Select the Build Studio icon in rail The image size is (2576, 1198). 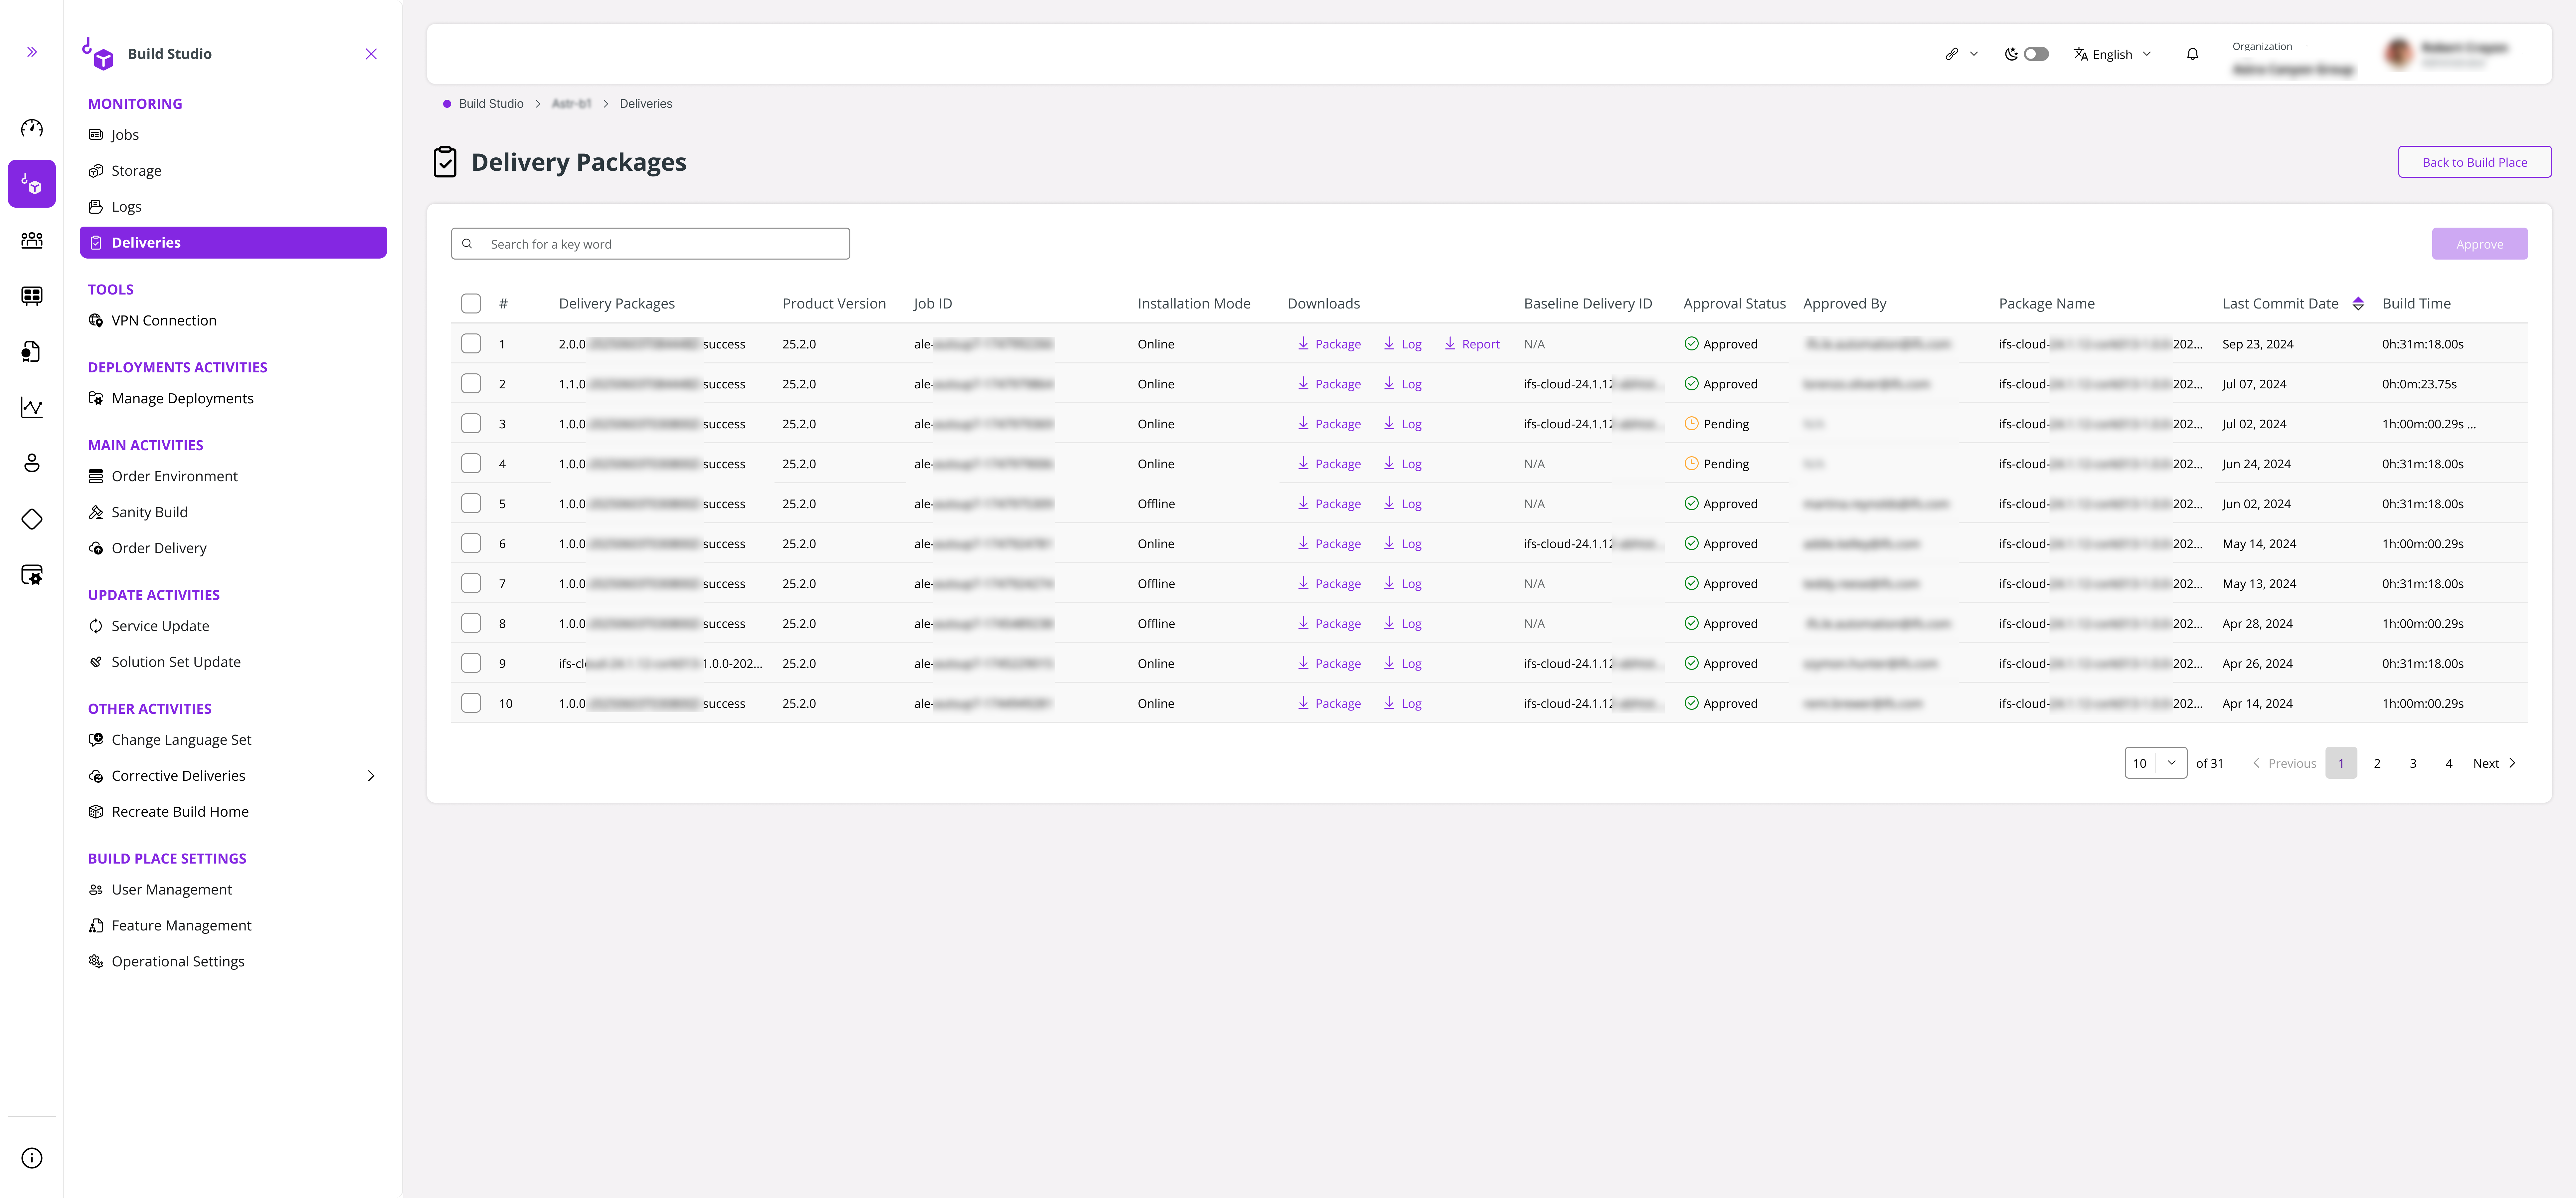(32, 184)
